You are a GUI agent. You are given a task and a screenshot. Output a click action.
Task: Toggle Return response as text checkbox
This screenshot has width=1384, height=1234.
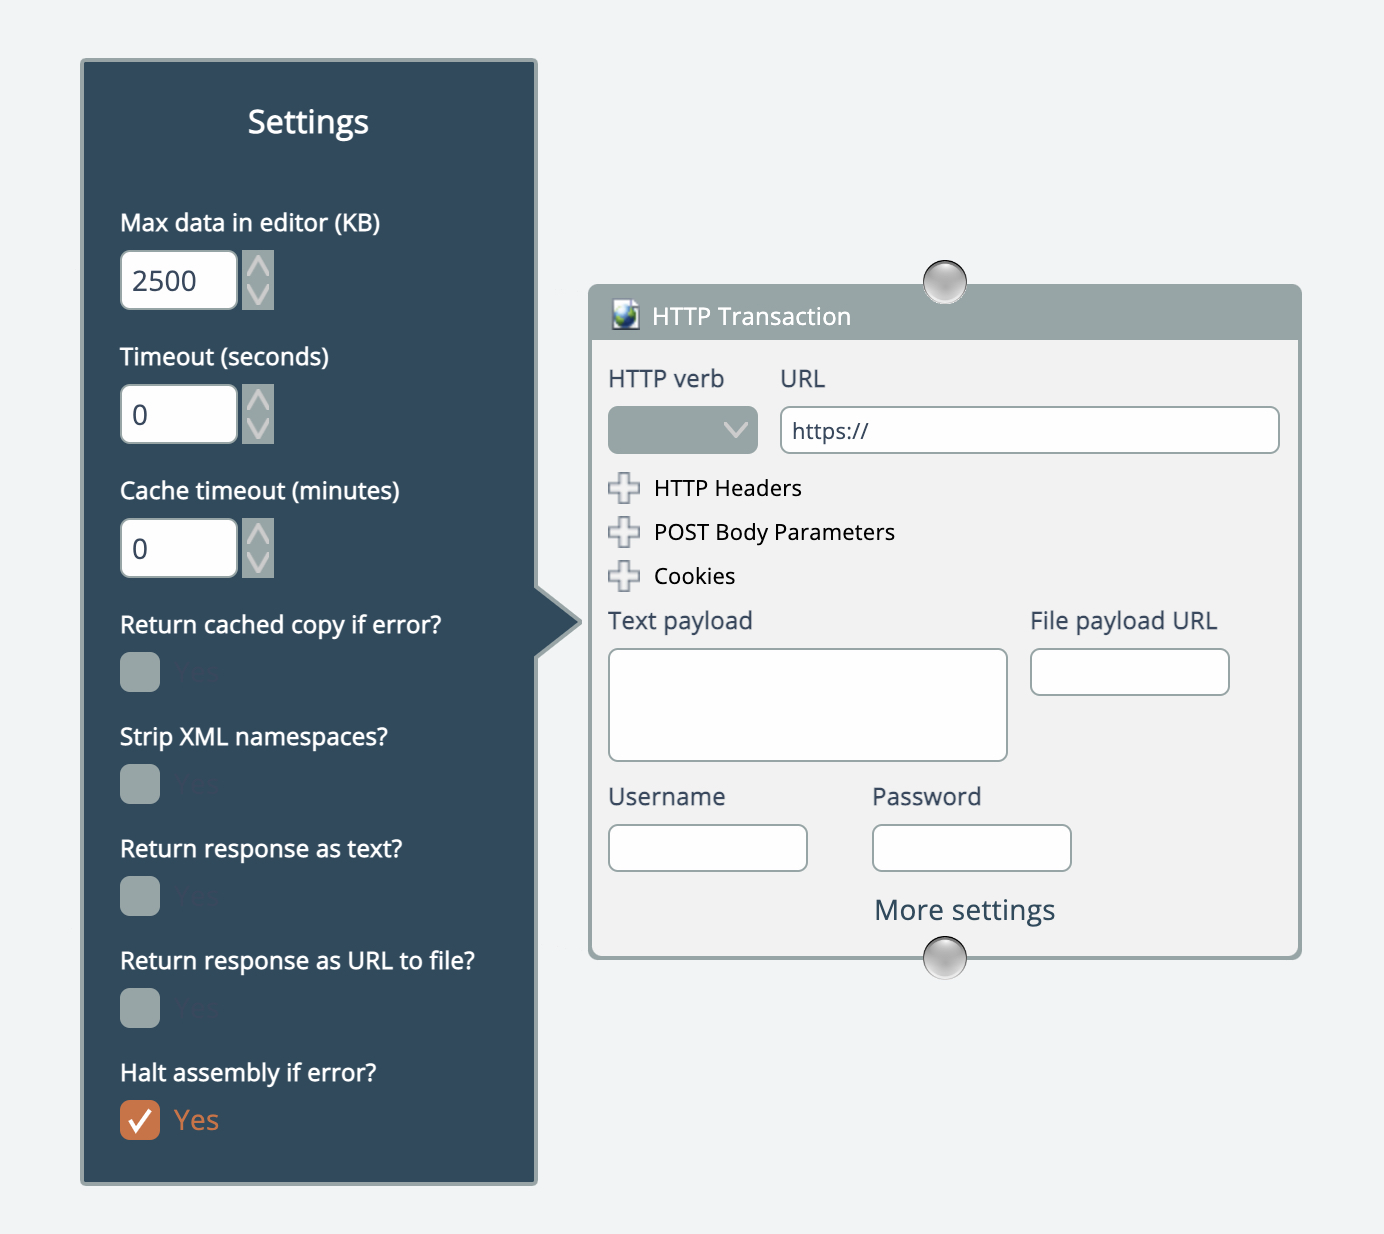[x=140, y=896]
